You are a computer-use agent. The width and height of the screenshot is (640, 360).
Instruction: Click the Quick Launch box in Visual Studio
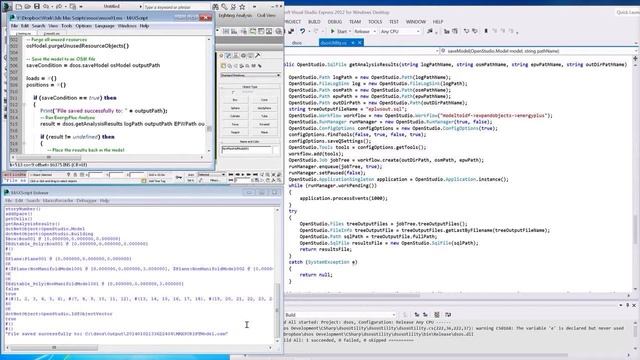point(627,13)
